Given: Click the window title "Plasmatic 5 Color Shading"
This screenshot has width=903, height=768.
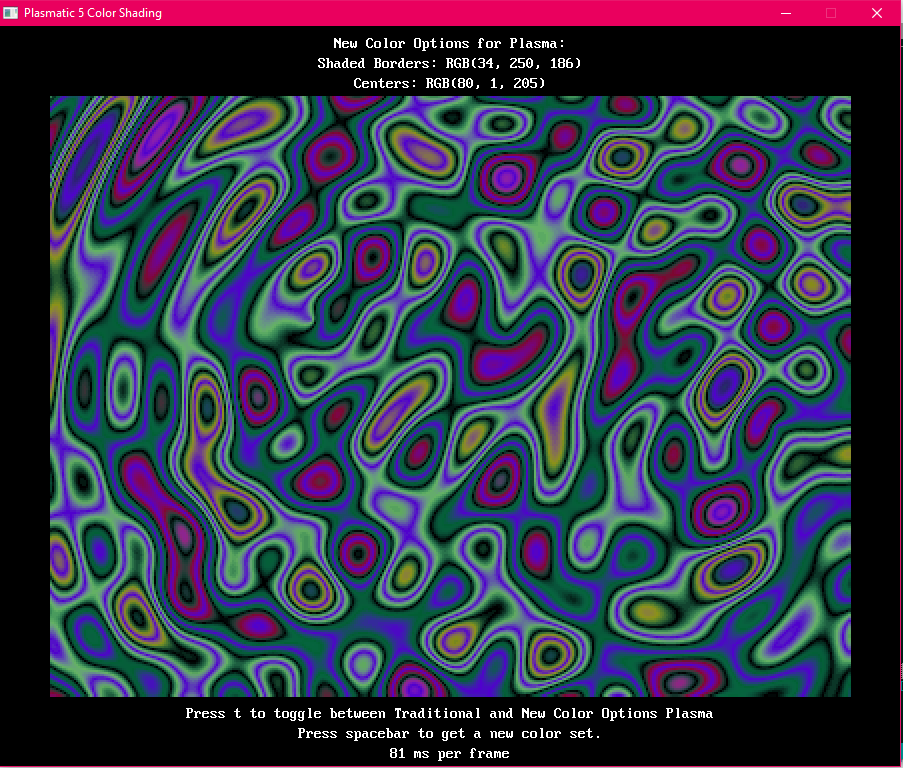Looking at the screenshot, I should pos(93,13).
